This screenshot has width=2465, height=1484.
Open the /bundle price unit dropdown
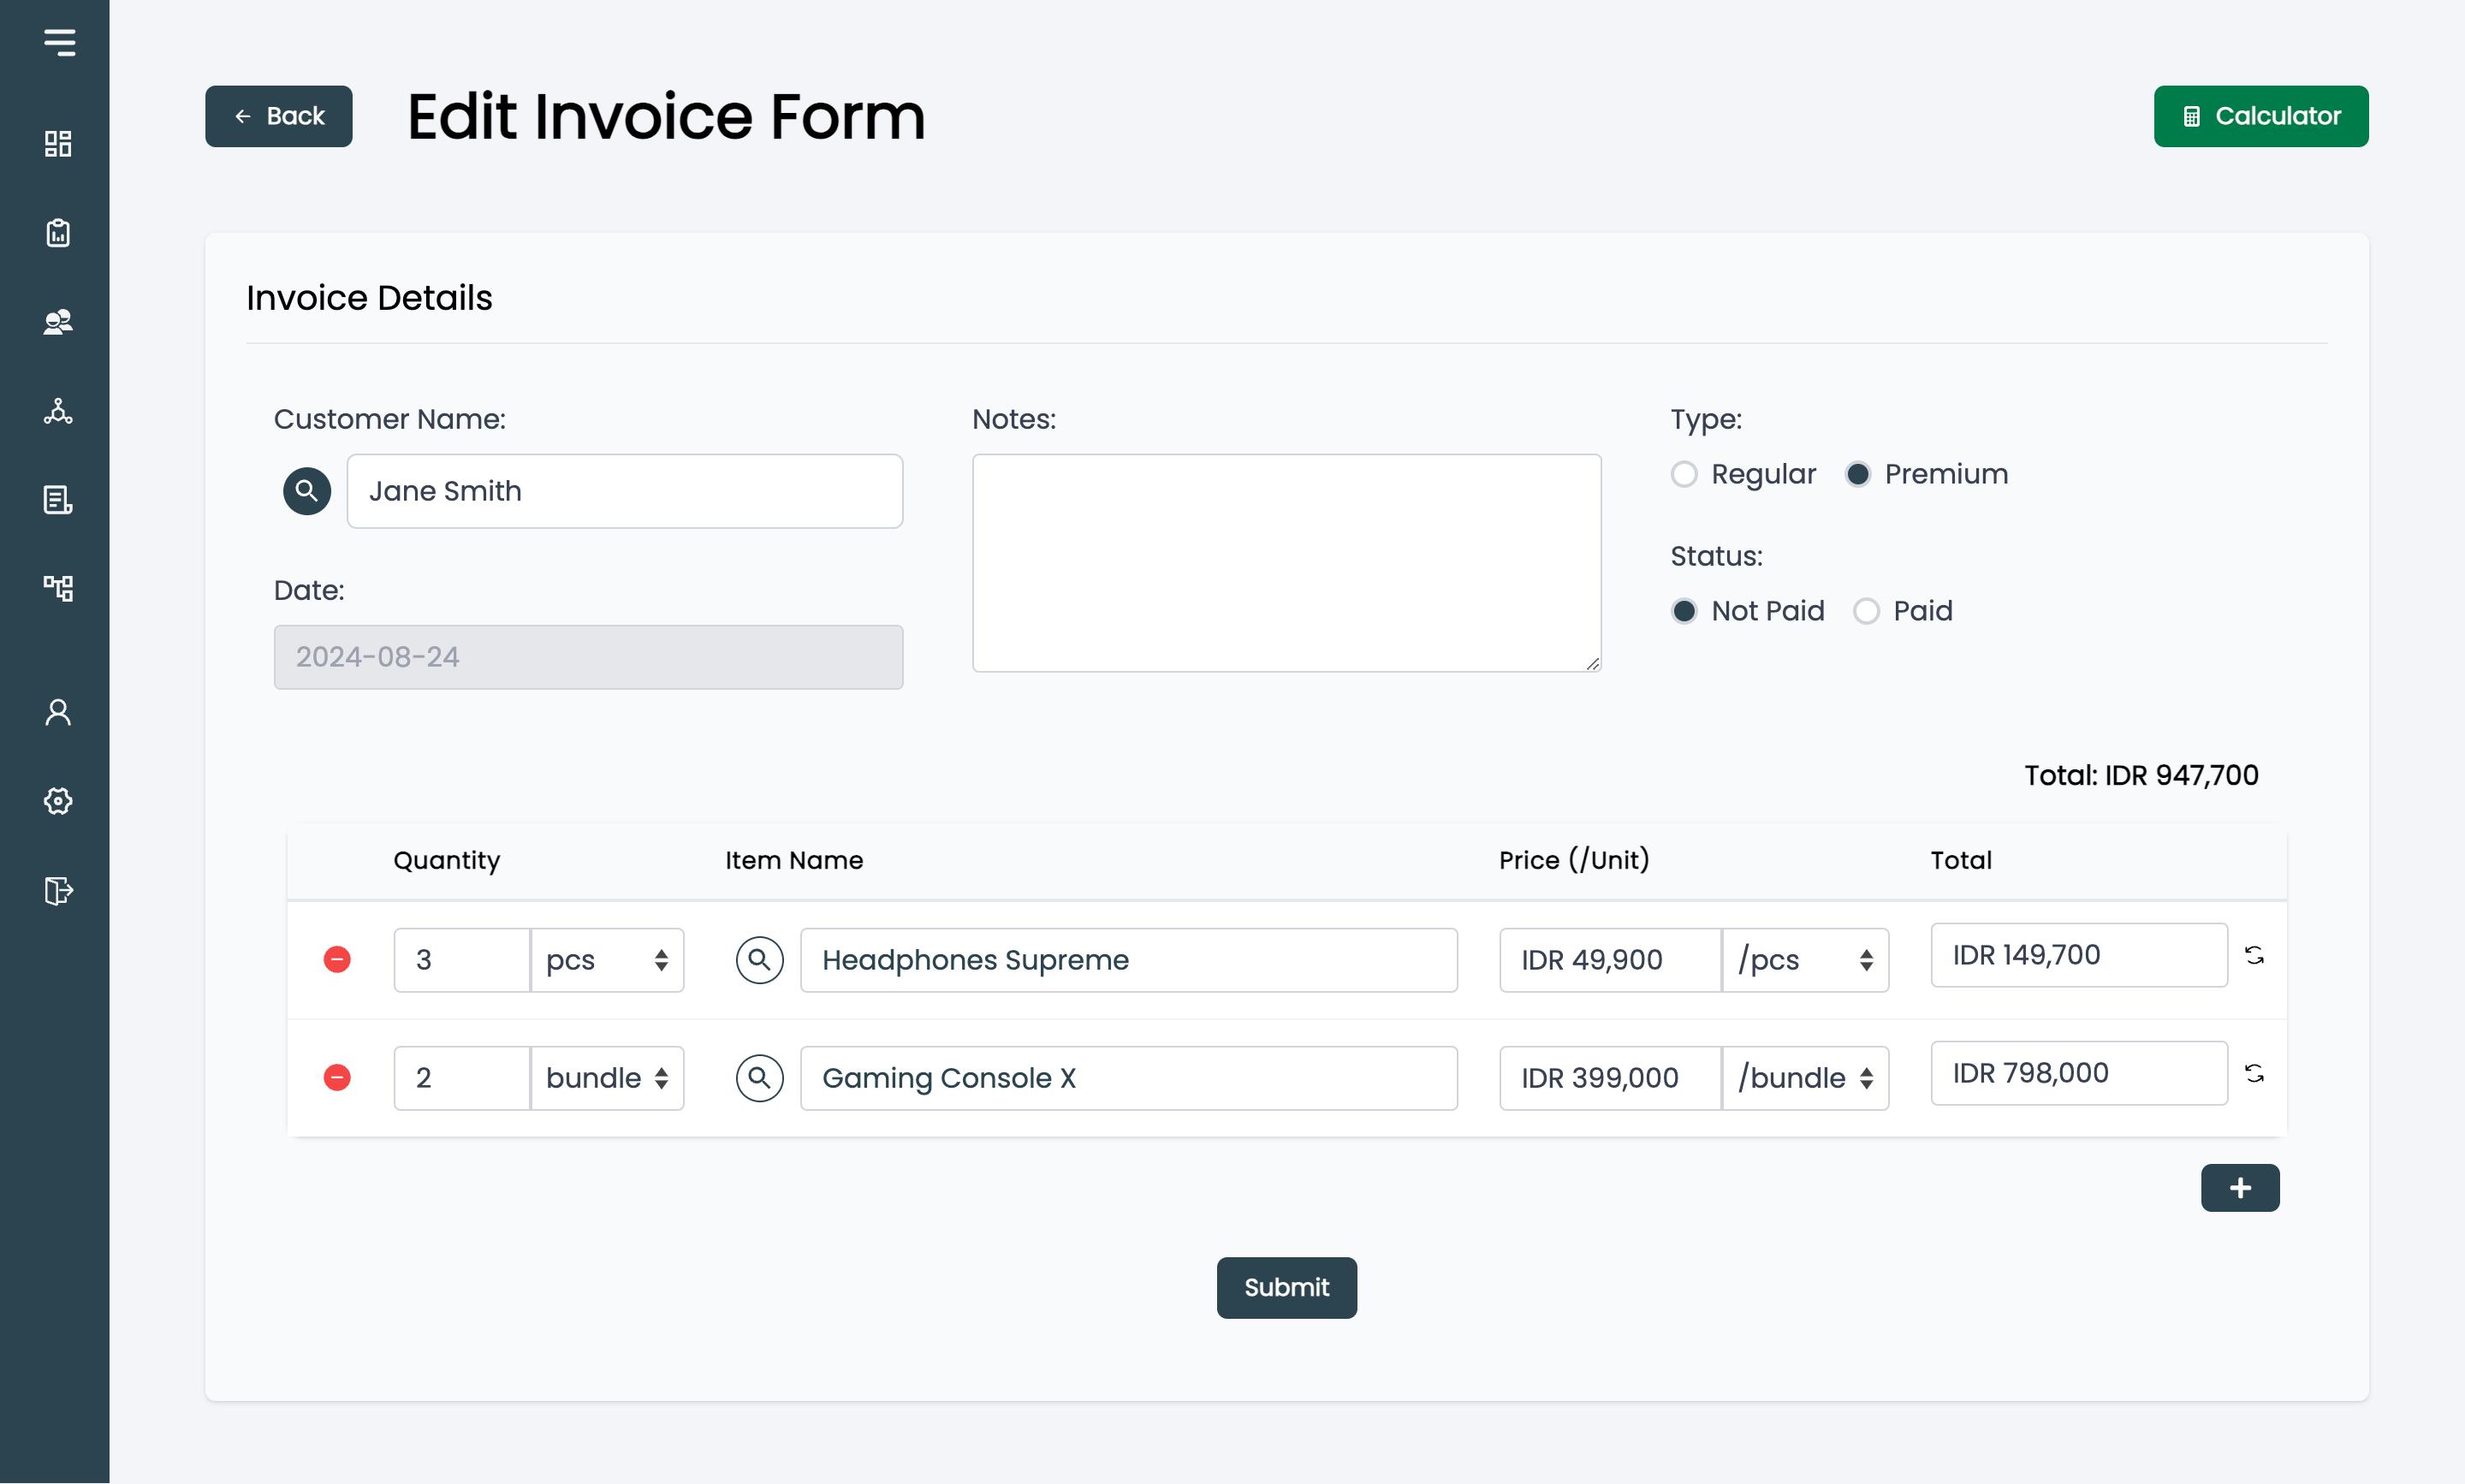(1805, 1078)
